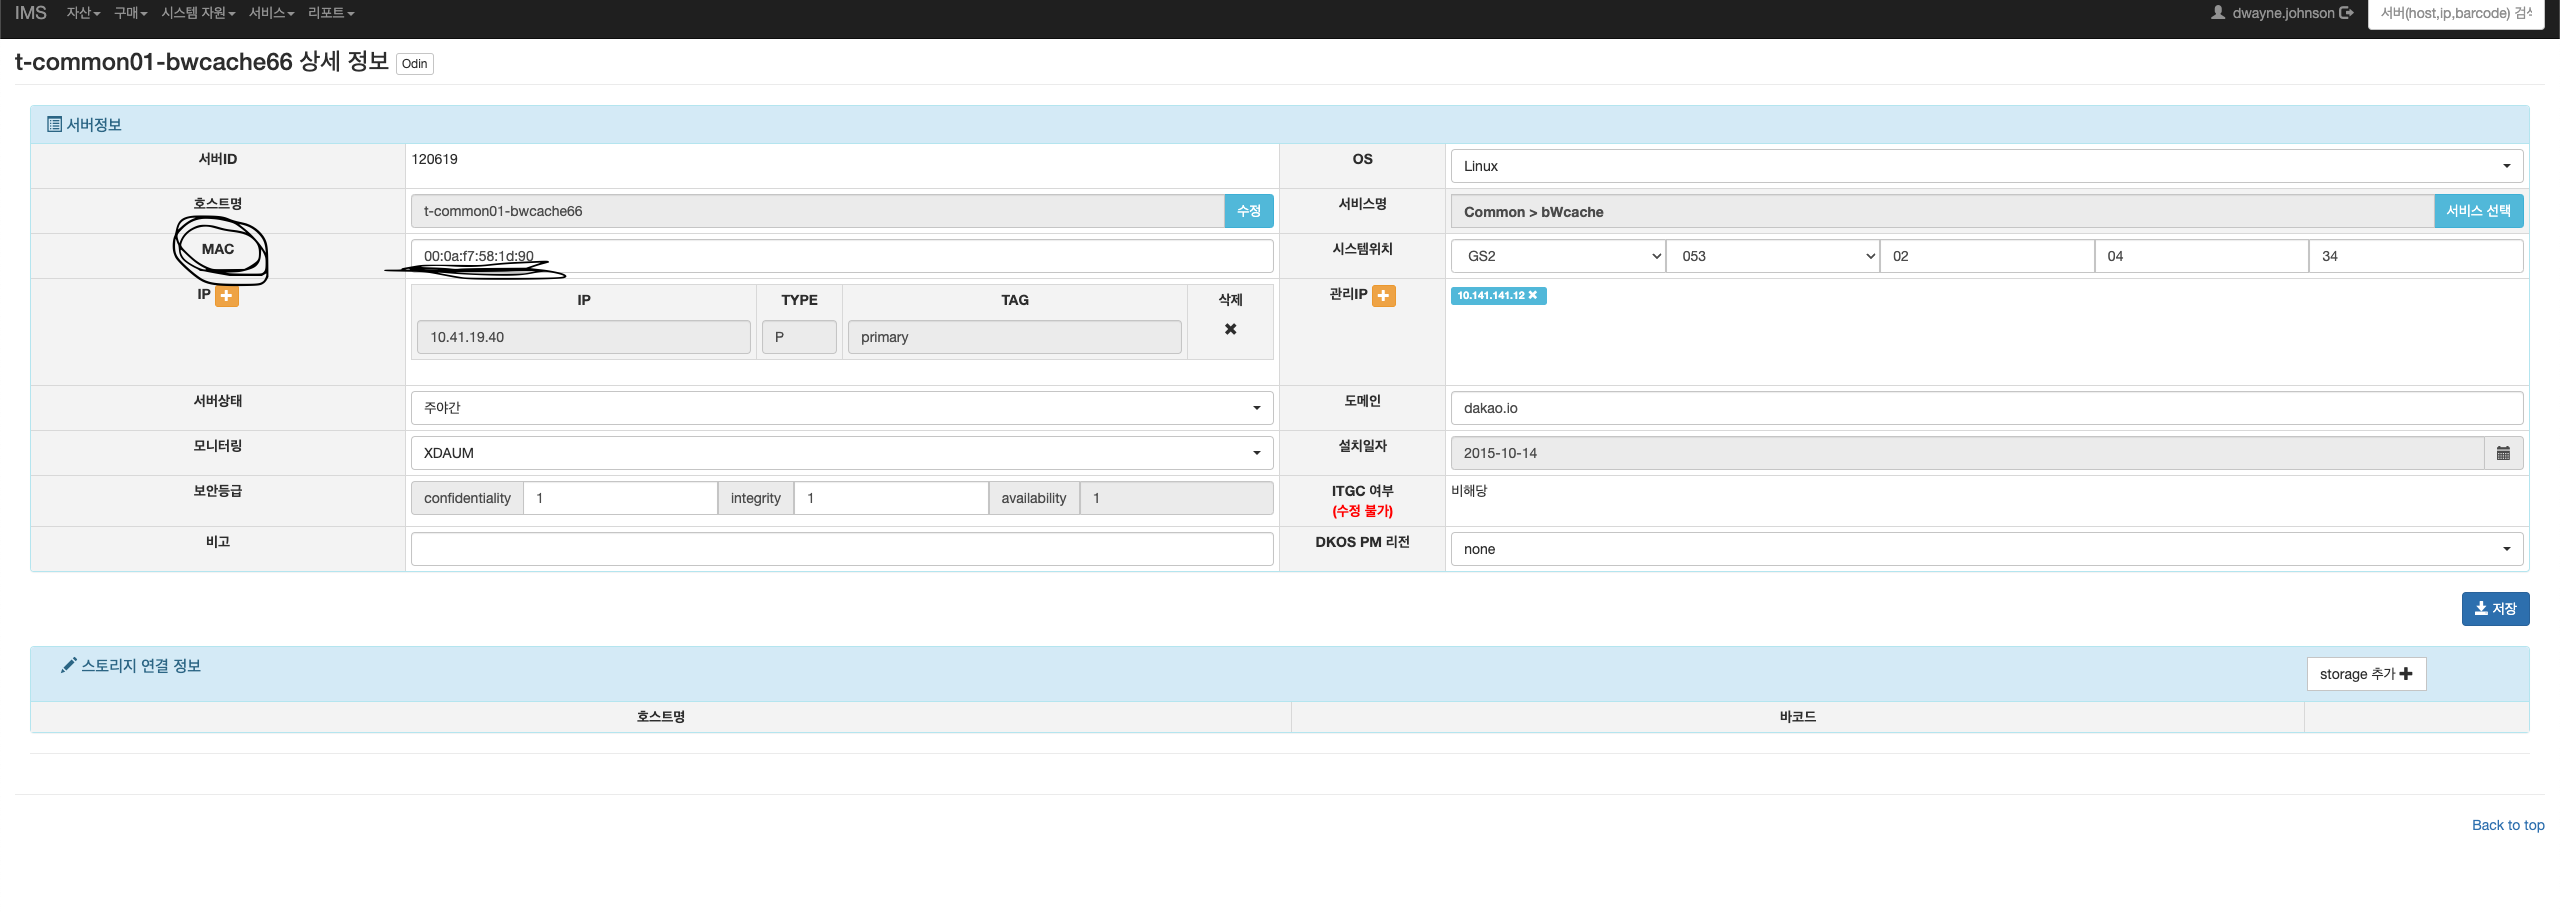Click the 호스트명 storage table header

click(661, 717)
